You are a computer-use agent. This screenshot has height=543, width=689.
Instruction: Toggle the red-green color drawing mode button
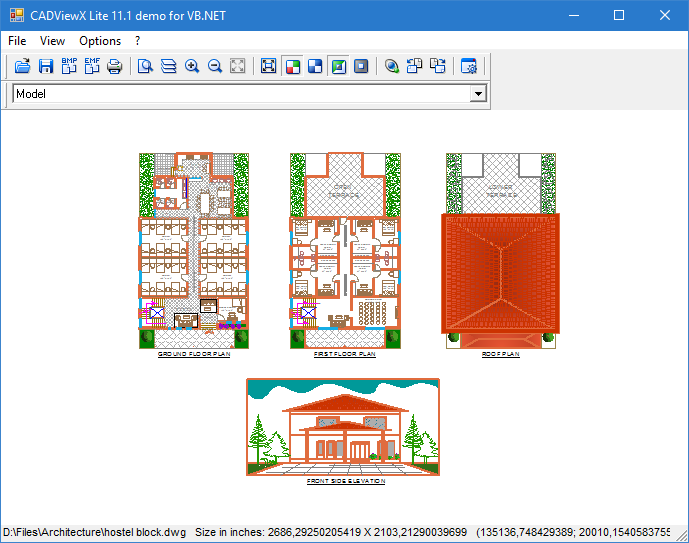pyautogui.click(x=293, y=66)
